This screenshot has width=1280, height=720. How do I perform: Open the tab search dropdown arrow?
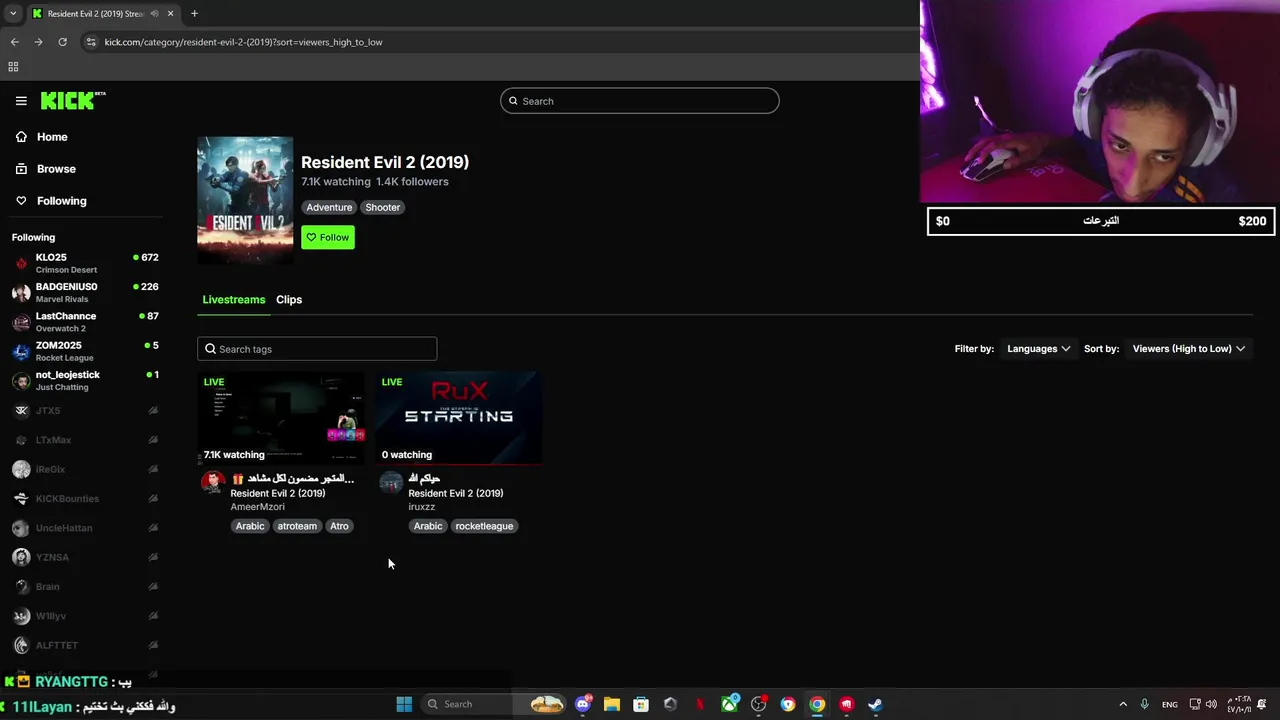(x=13, y=14)
